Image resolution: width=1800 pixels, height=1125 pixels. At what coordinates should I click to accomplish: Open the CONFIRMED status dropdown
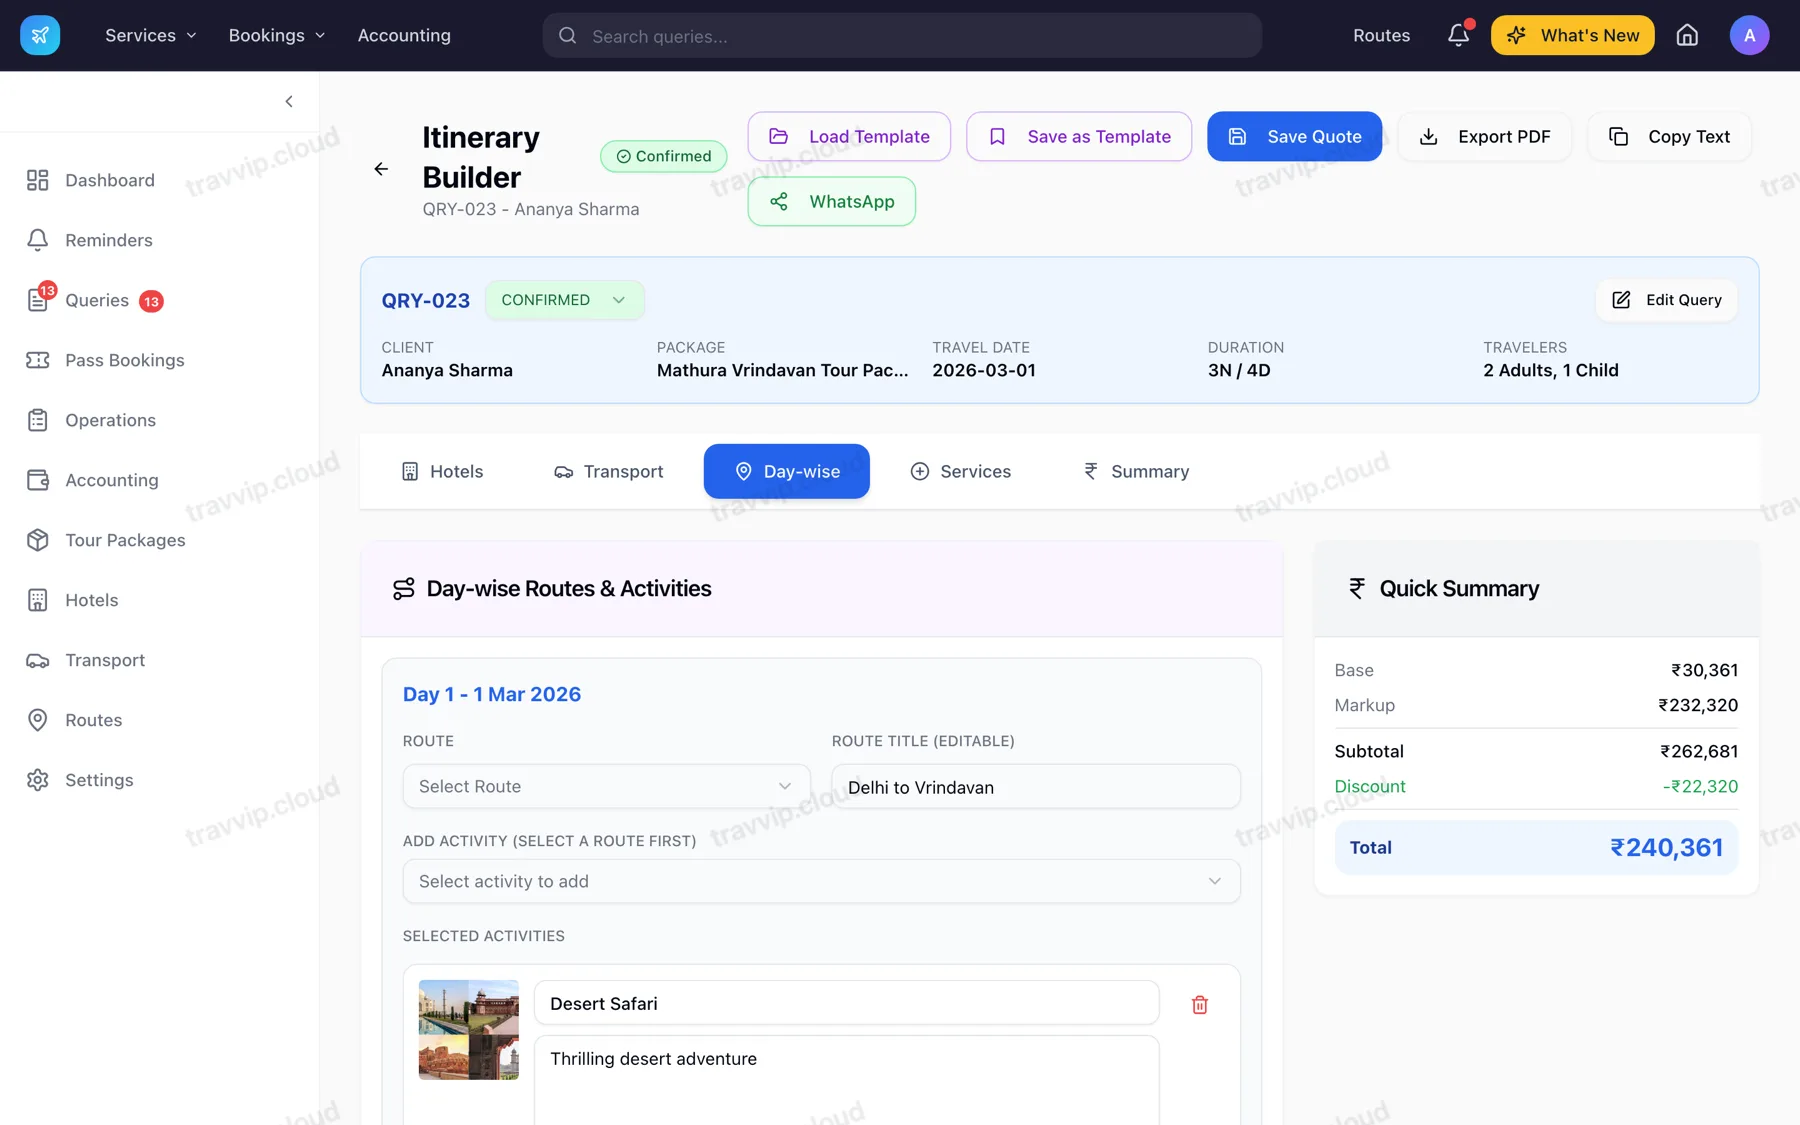(x=564, y=300)
